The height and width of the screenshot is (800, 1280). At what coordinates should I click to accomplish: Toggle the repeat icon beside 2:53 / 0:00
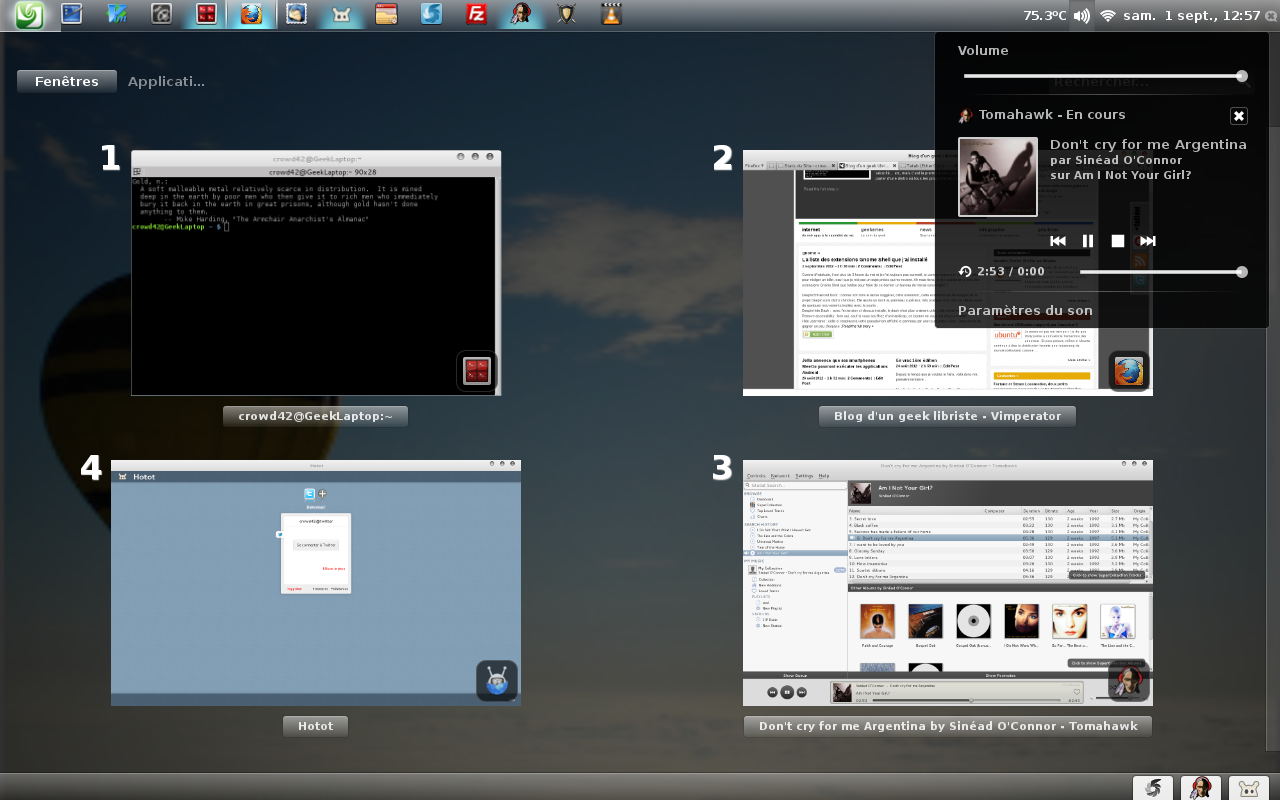pos(965,272)
